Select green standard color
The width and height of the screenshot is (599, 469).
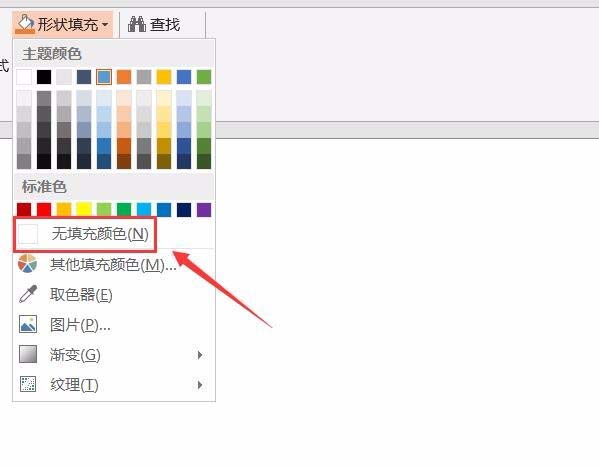tap(124, 210)
